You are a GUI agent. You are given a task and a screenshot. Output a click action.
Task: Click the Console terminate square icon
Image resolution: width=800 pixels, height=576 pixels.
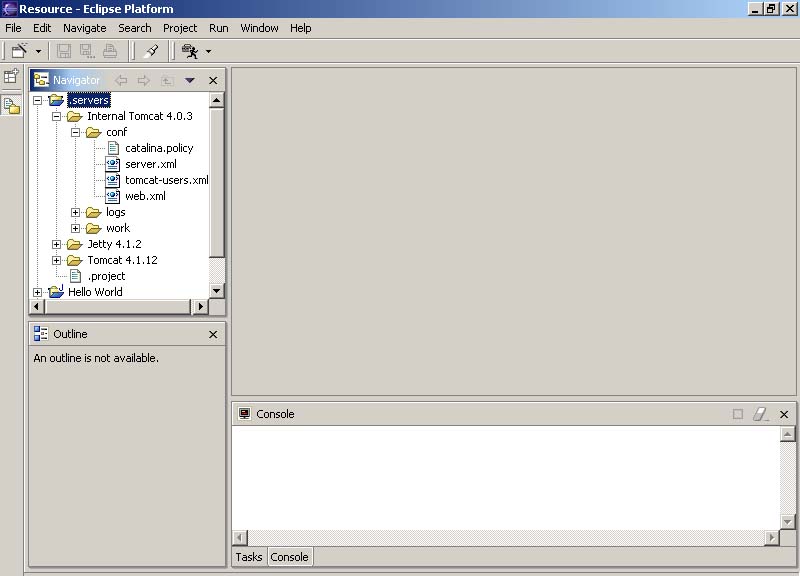(x=738, y=414)
